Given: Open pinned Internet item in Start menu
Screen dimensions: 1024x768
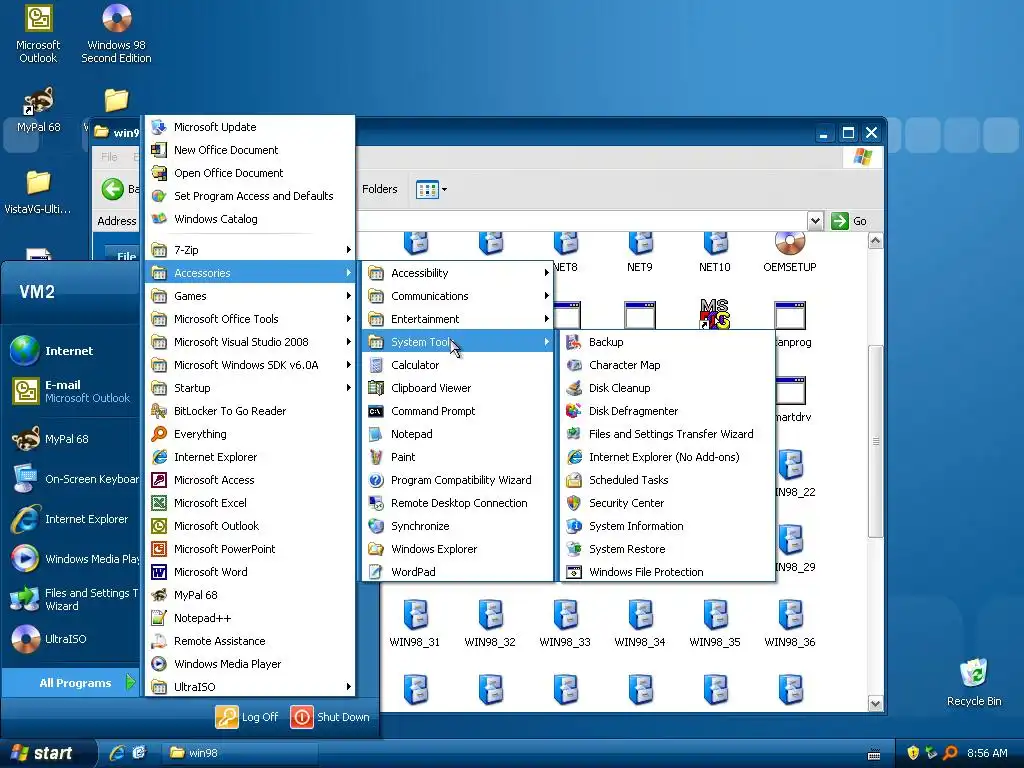Looking at the screenshot, I should 71,351.
